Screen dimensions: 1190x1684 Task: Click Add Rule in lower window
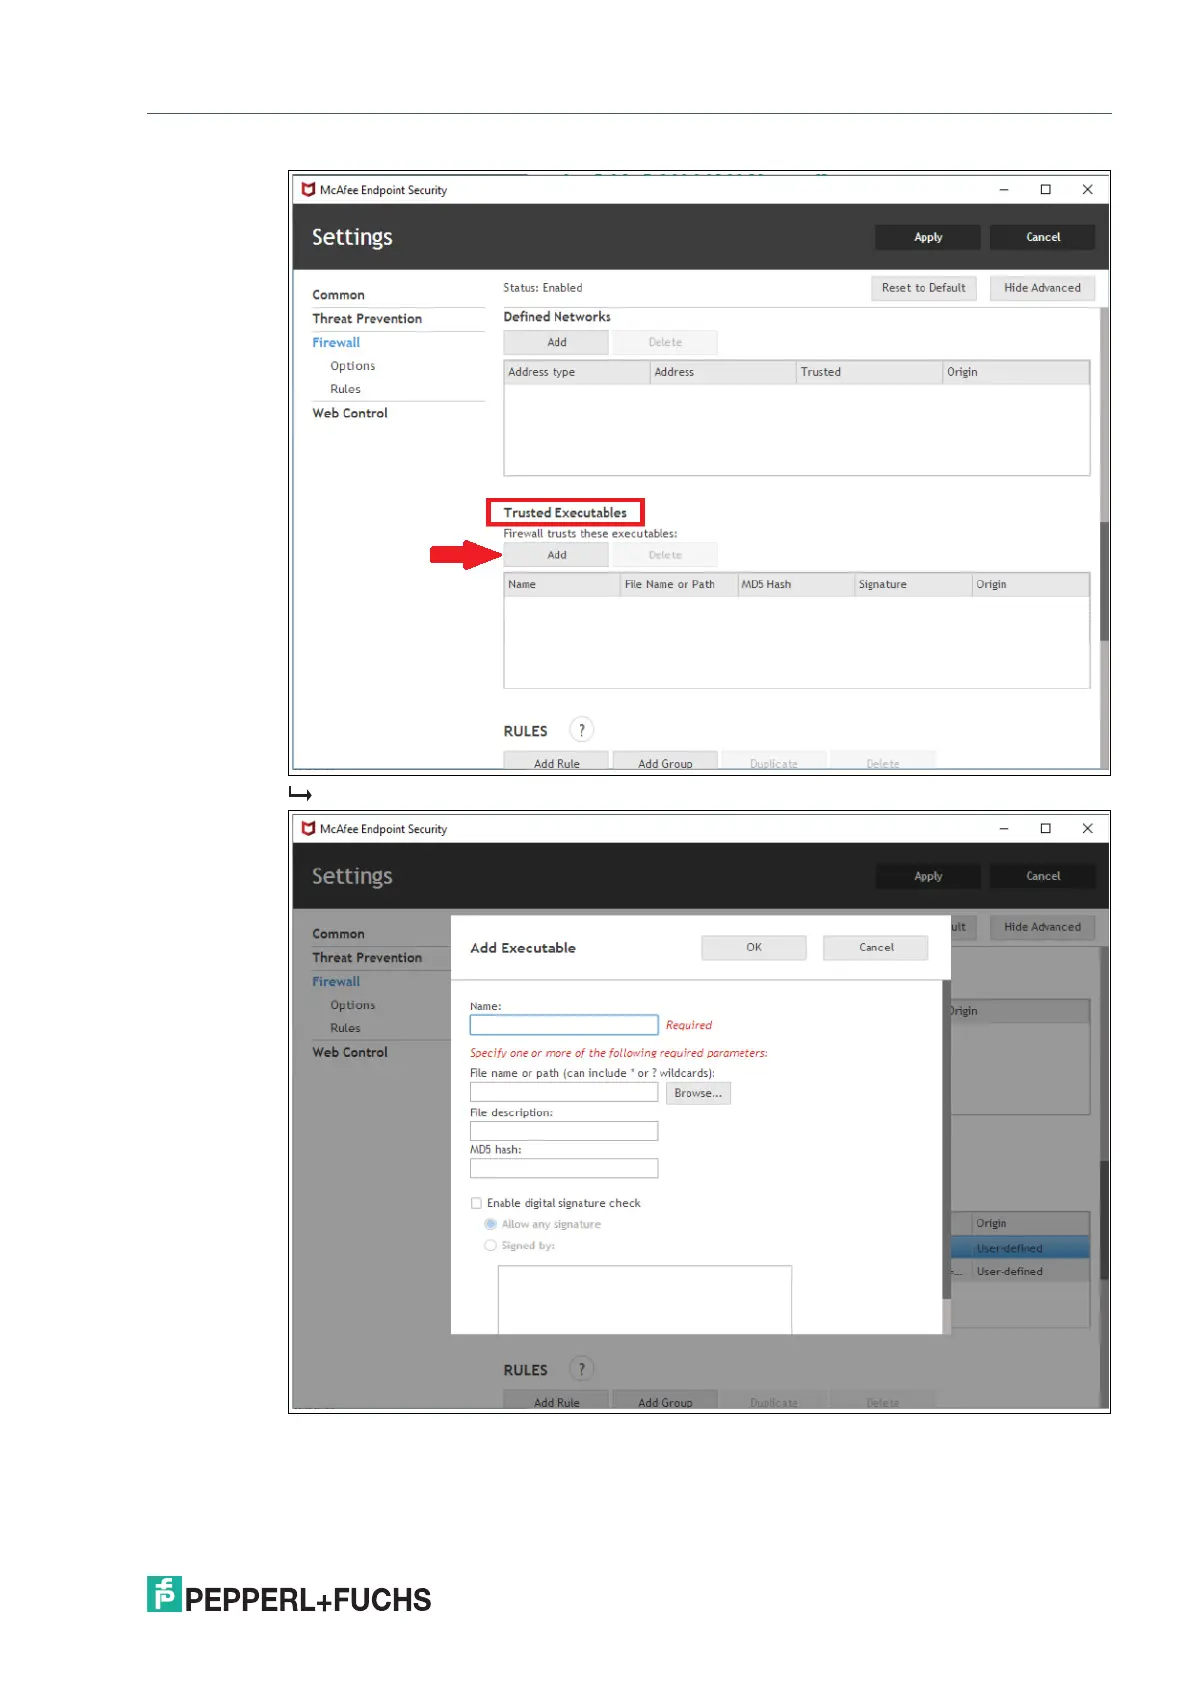pos(556,1401)
